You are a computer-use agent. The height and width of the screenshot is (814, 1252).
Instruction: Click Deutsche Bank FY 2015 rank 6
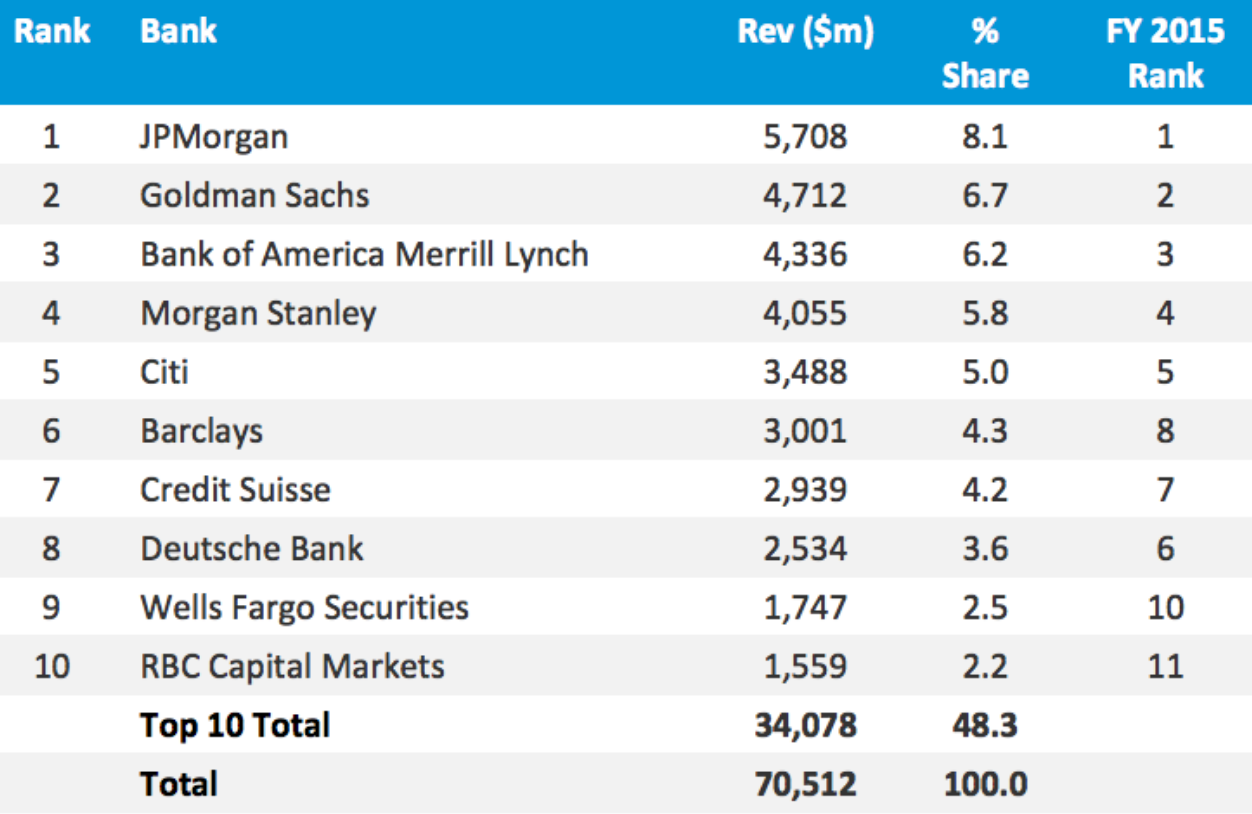pyautogui.click(x=1165, y=549)
